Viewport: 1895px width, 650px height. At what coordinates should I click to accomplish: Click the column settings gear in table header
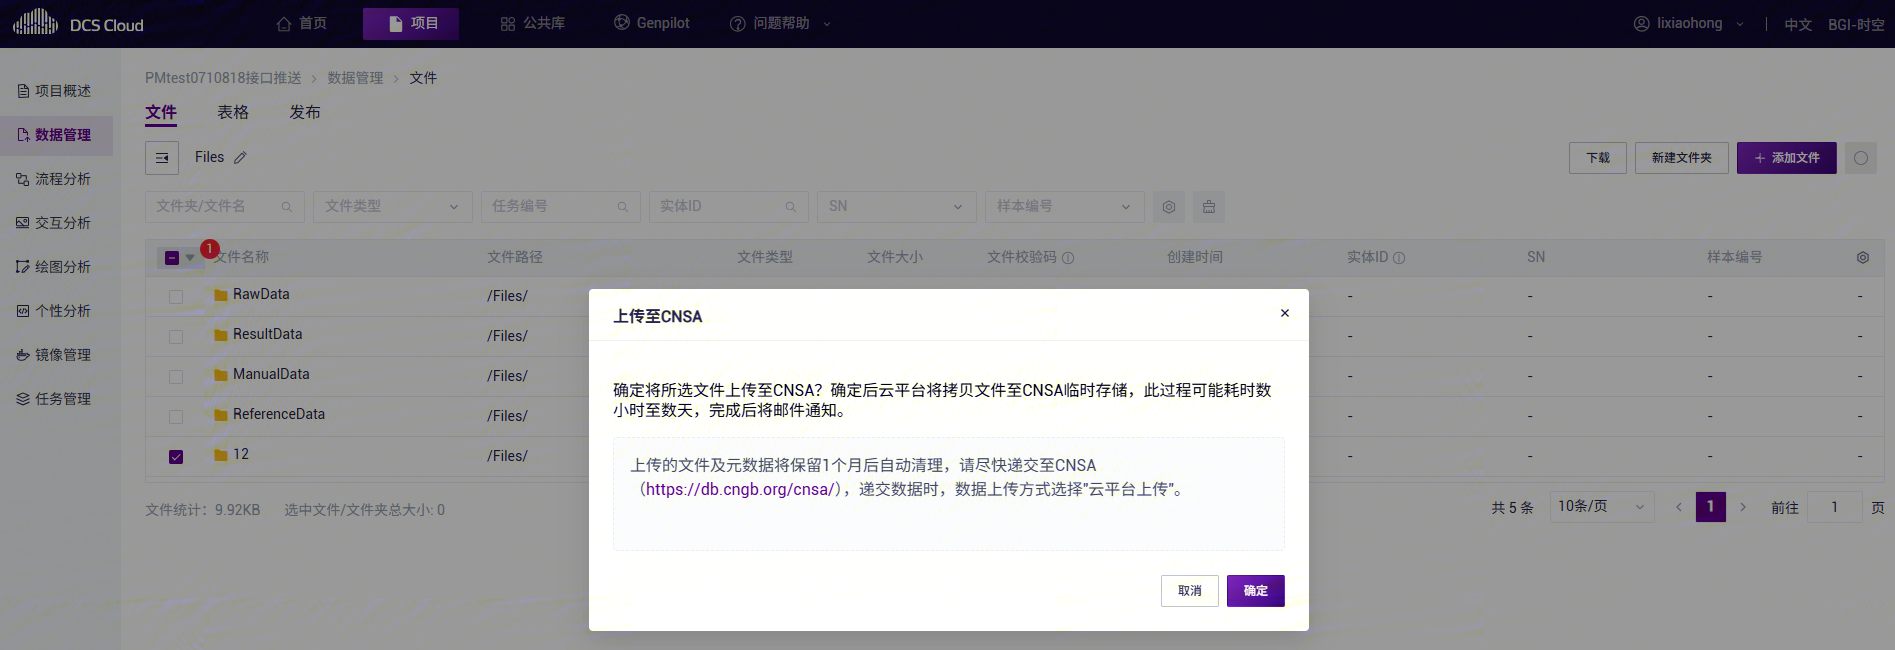coord(1862,257)
